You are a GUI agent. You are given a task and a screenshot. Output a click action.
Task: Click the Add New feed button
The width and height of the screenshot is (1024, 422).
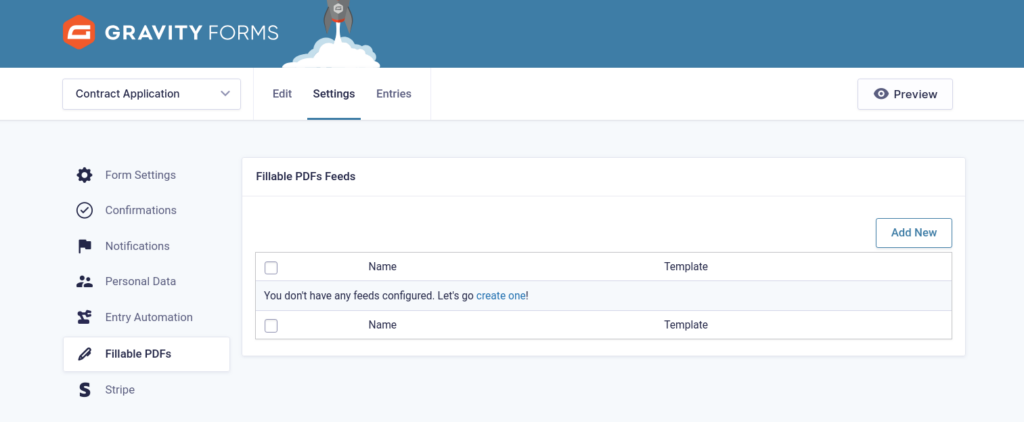[x=914, y=233]
